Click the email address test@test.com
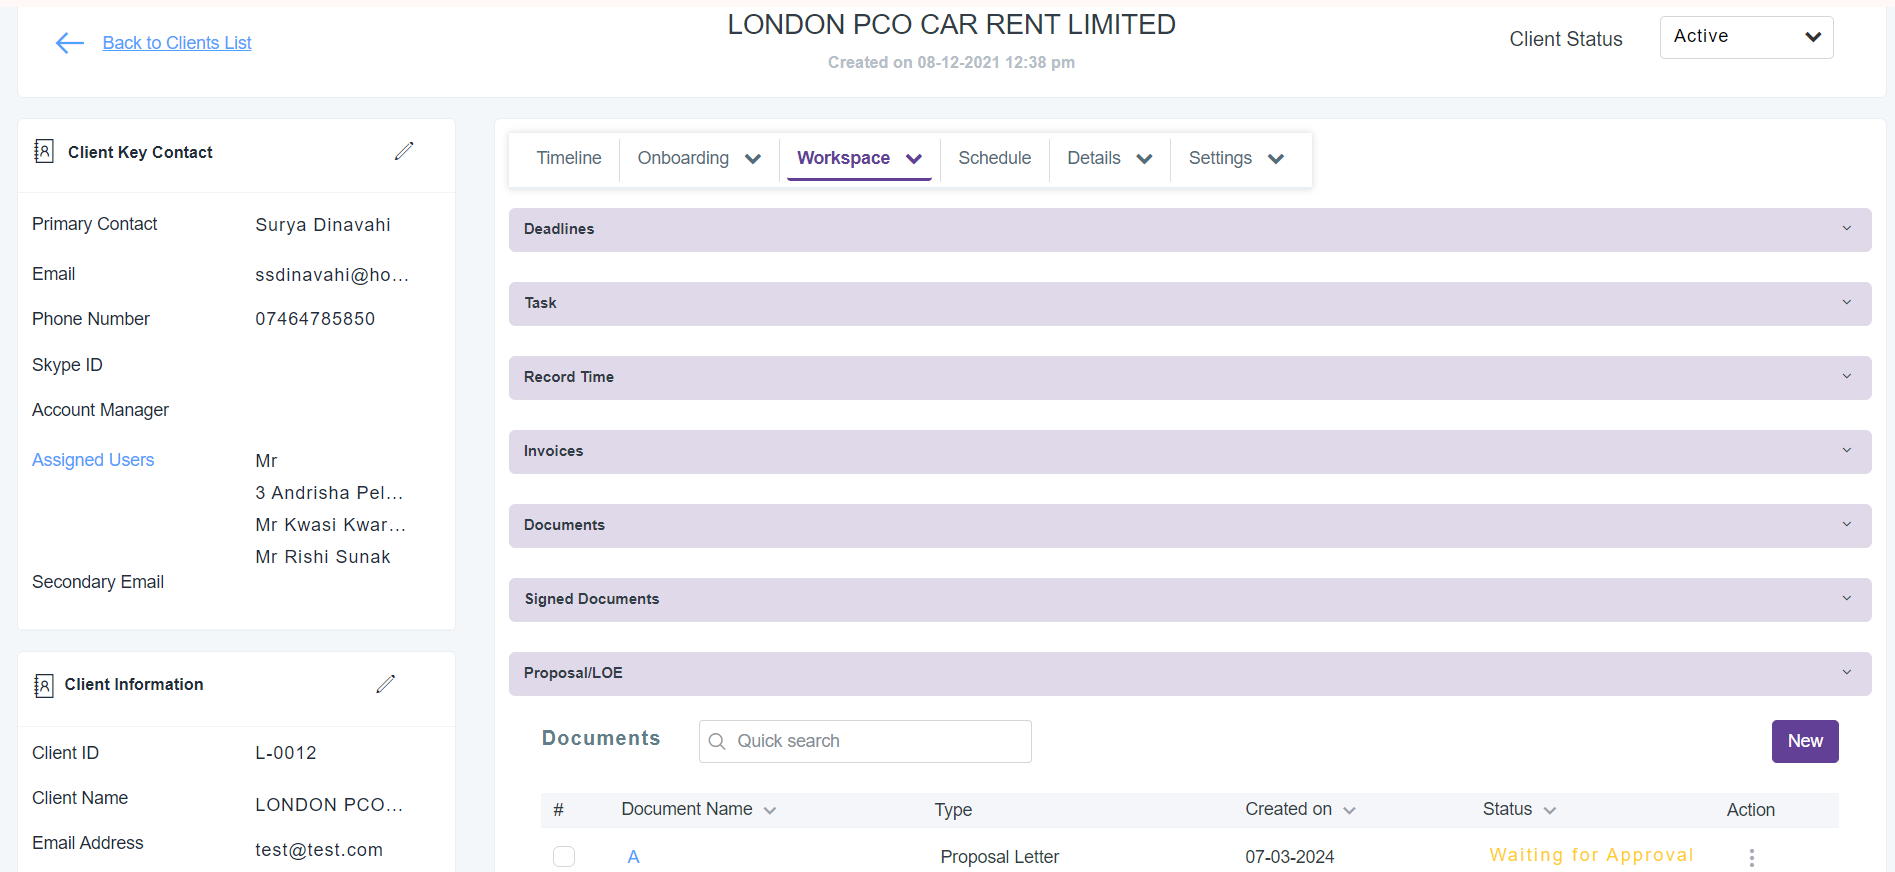The height and width of the screenshot is (872, 1895). [x=319, y=850]
